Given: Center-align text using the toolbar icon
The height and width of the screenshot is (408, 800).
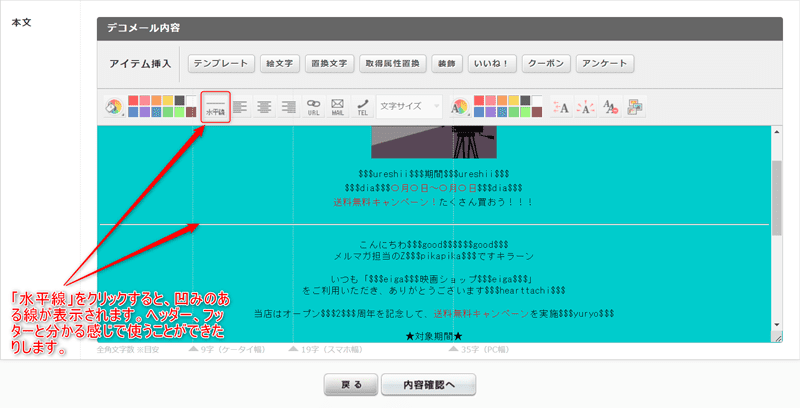Looking at the screenshot, I should [x=264, y=107].
